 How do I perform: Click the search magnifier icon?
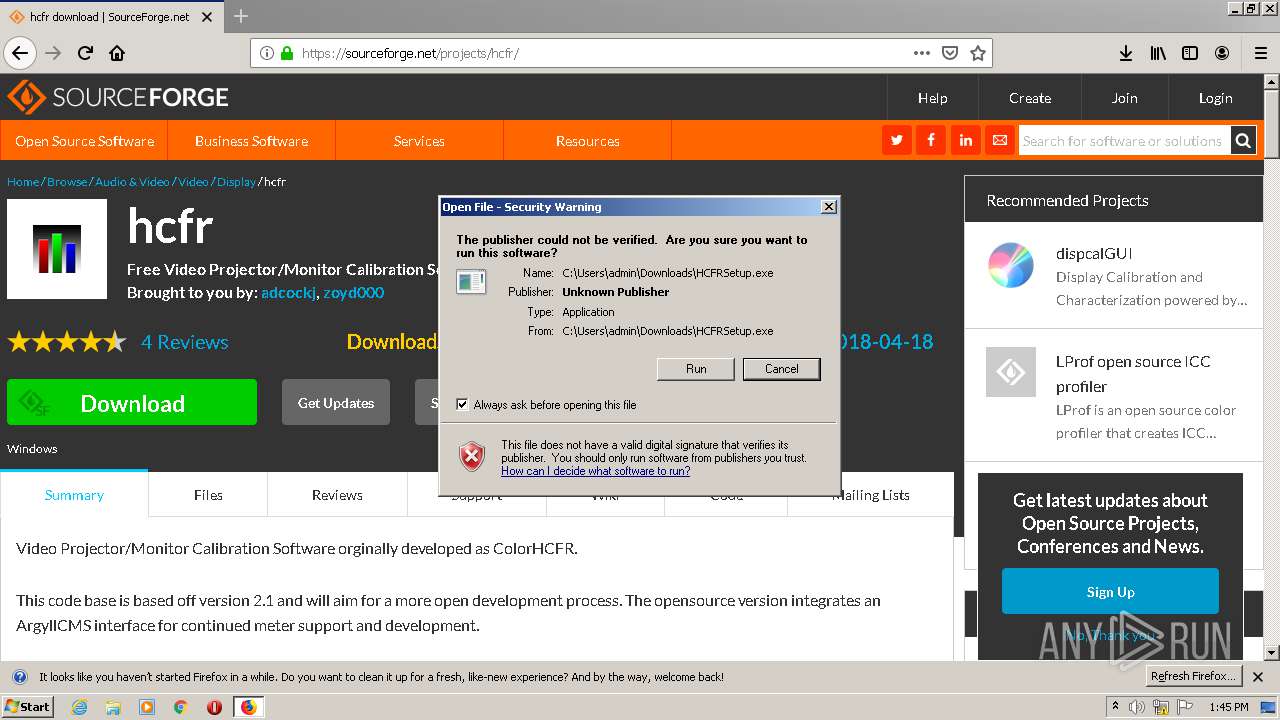tap(1243, 140)
